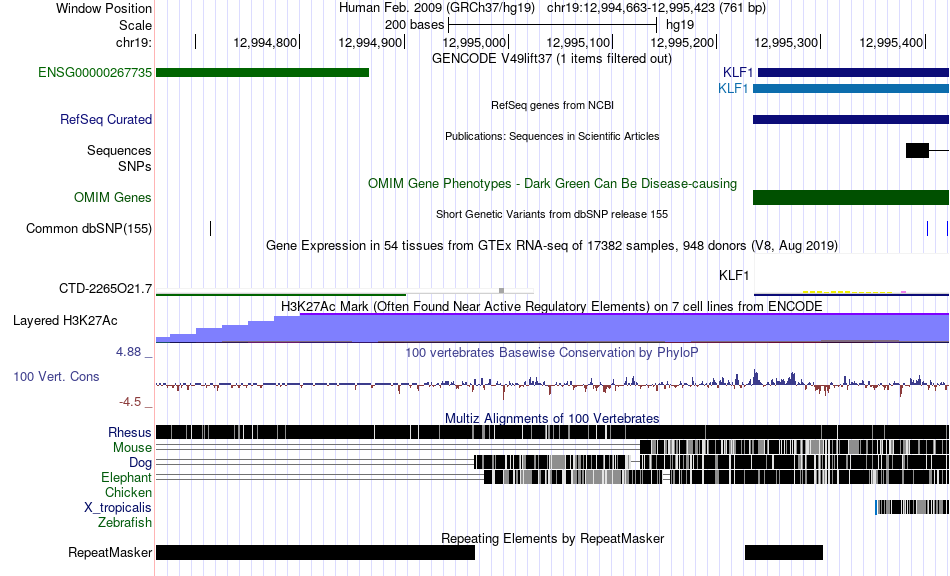950x576 pixels.
Task: Click the light blue KLF1 label
Action: pos(733,88)
